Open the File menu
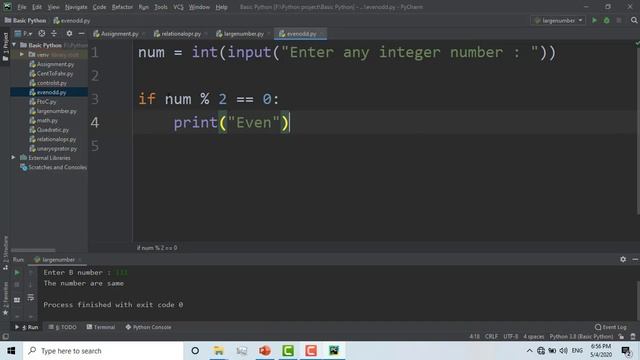The image size is (640, 360). click(22, 7)
